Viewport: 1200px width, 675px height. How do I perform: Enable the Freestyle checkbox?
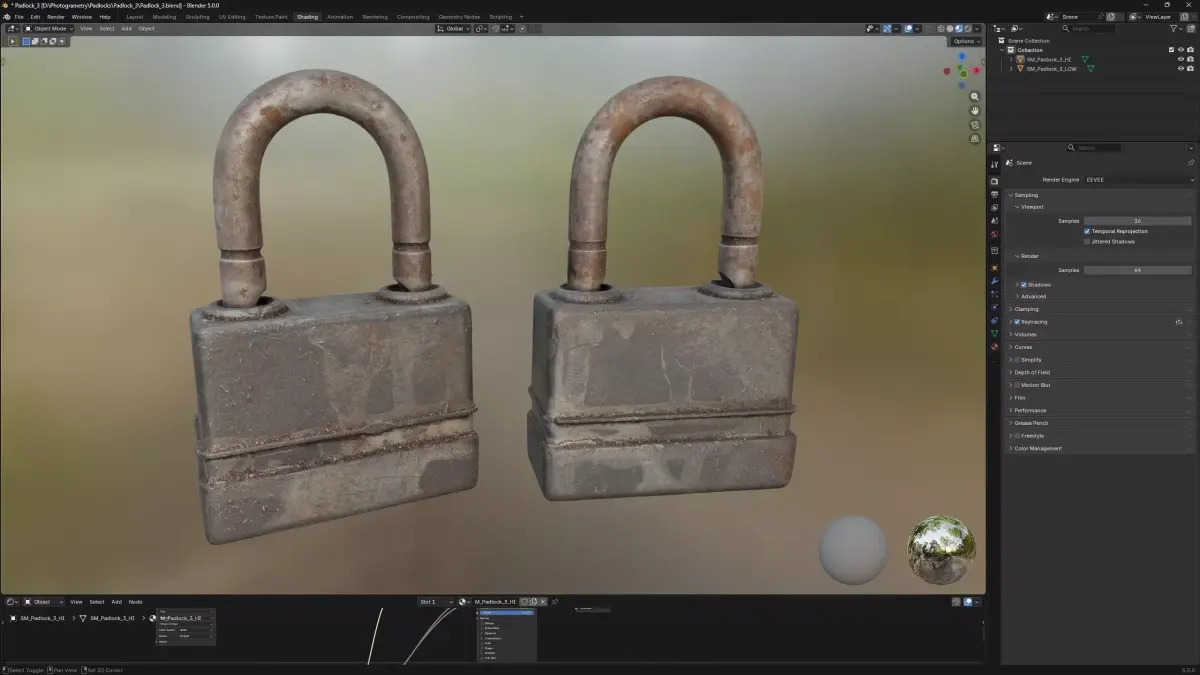tap(1017, 436)
